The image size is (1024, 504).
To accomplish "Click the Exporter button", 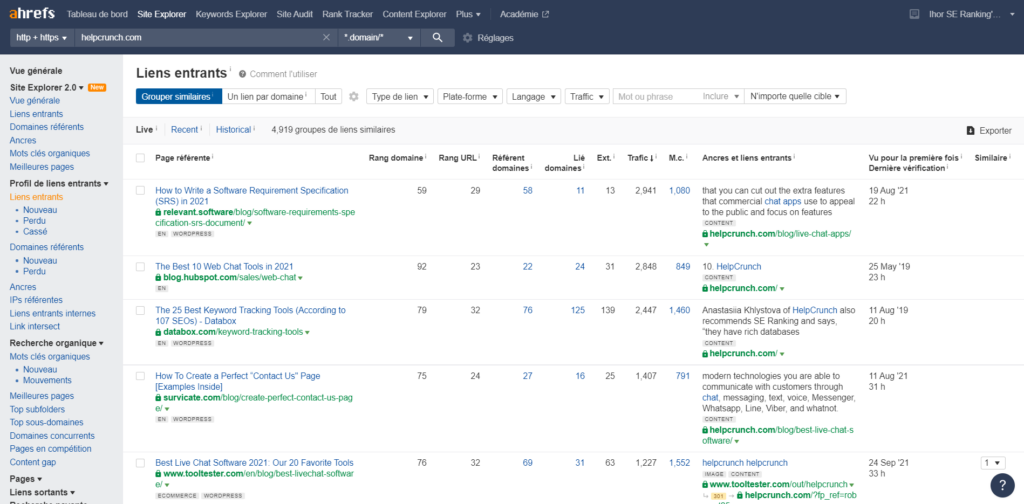I will point(989,131).
